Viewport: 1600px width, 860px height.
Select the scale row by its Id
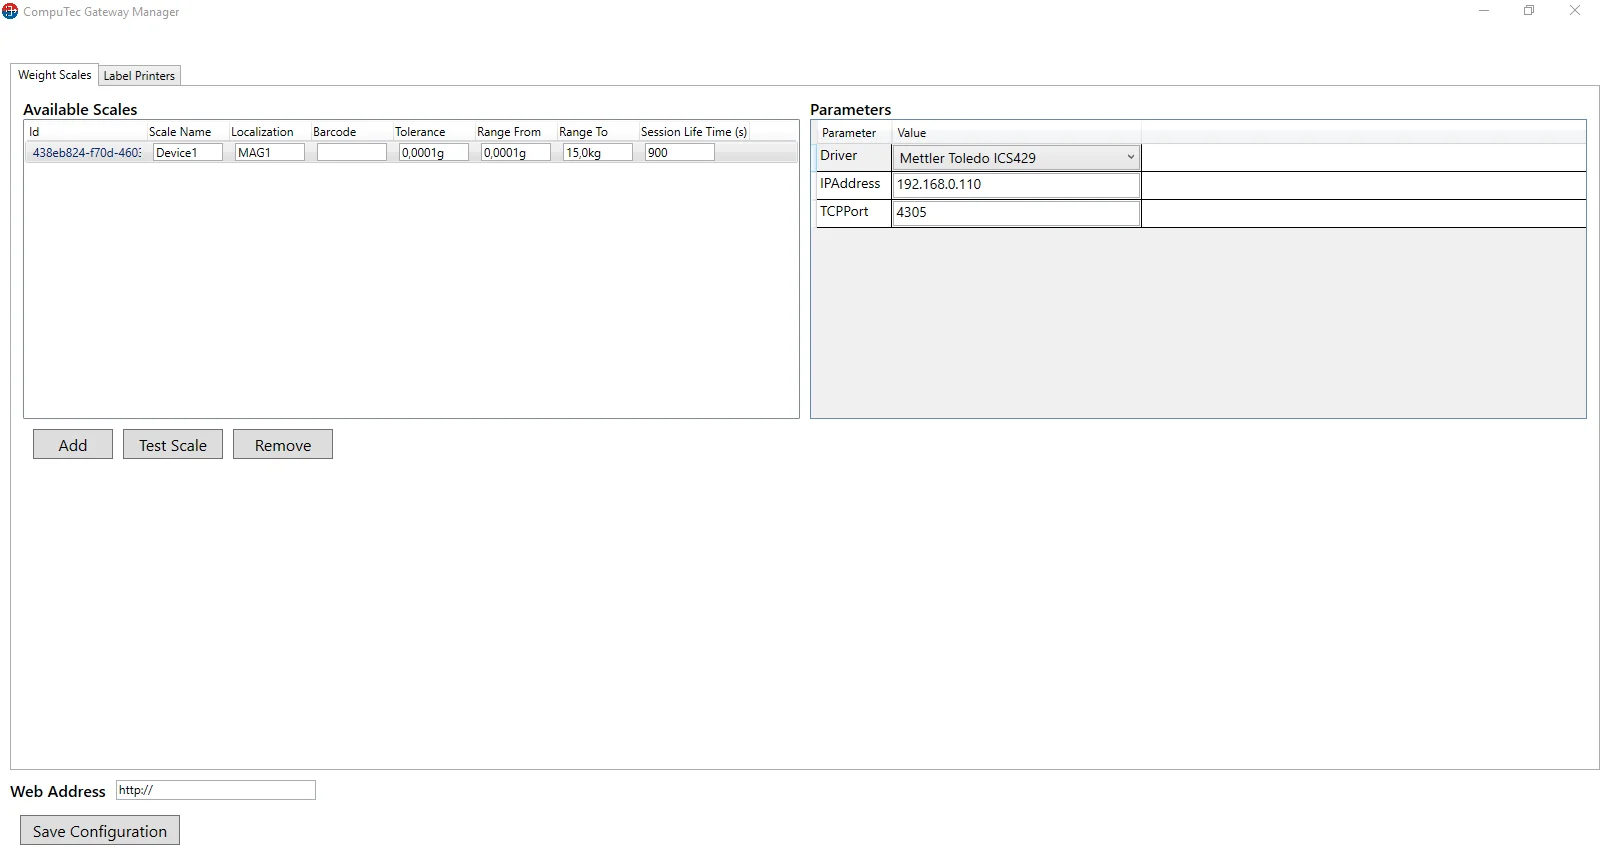[86, 153]
